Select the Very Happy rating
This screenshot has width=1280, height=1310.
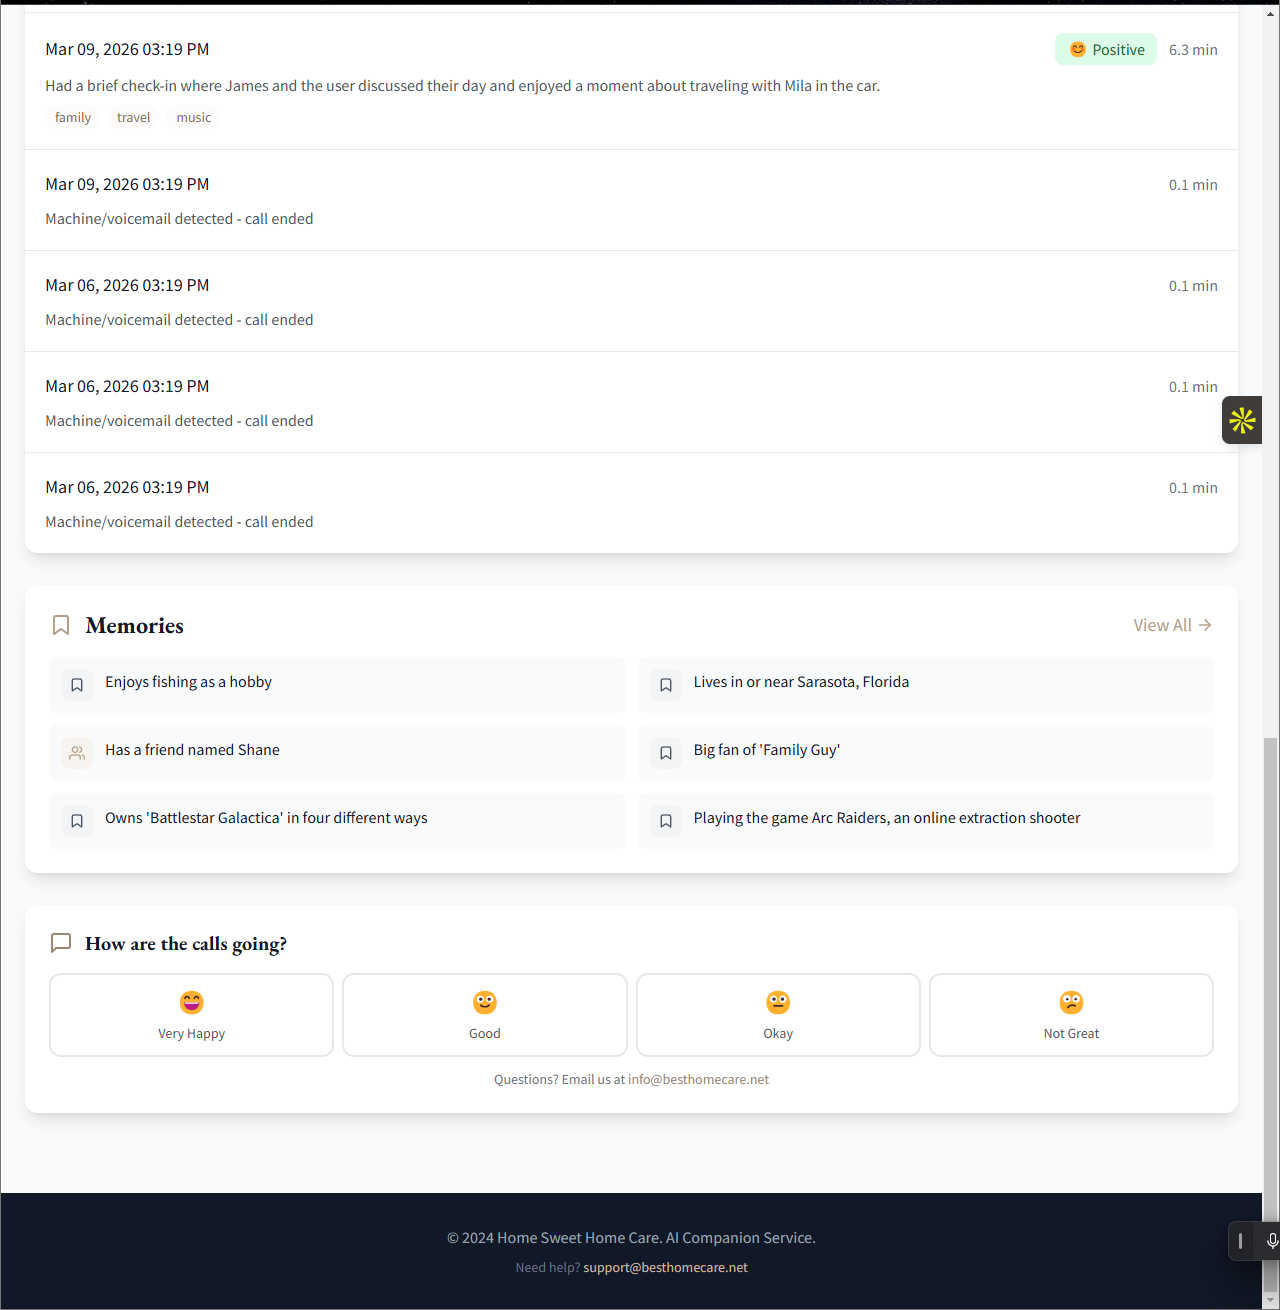click(191, 1014)
